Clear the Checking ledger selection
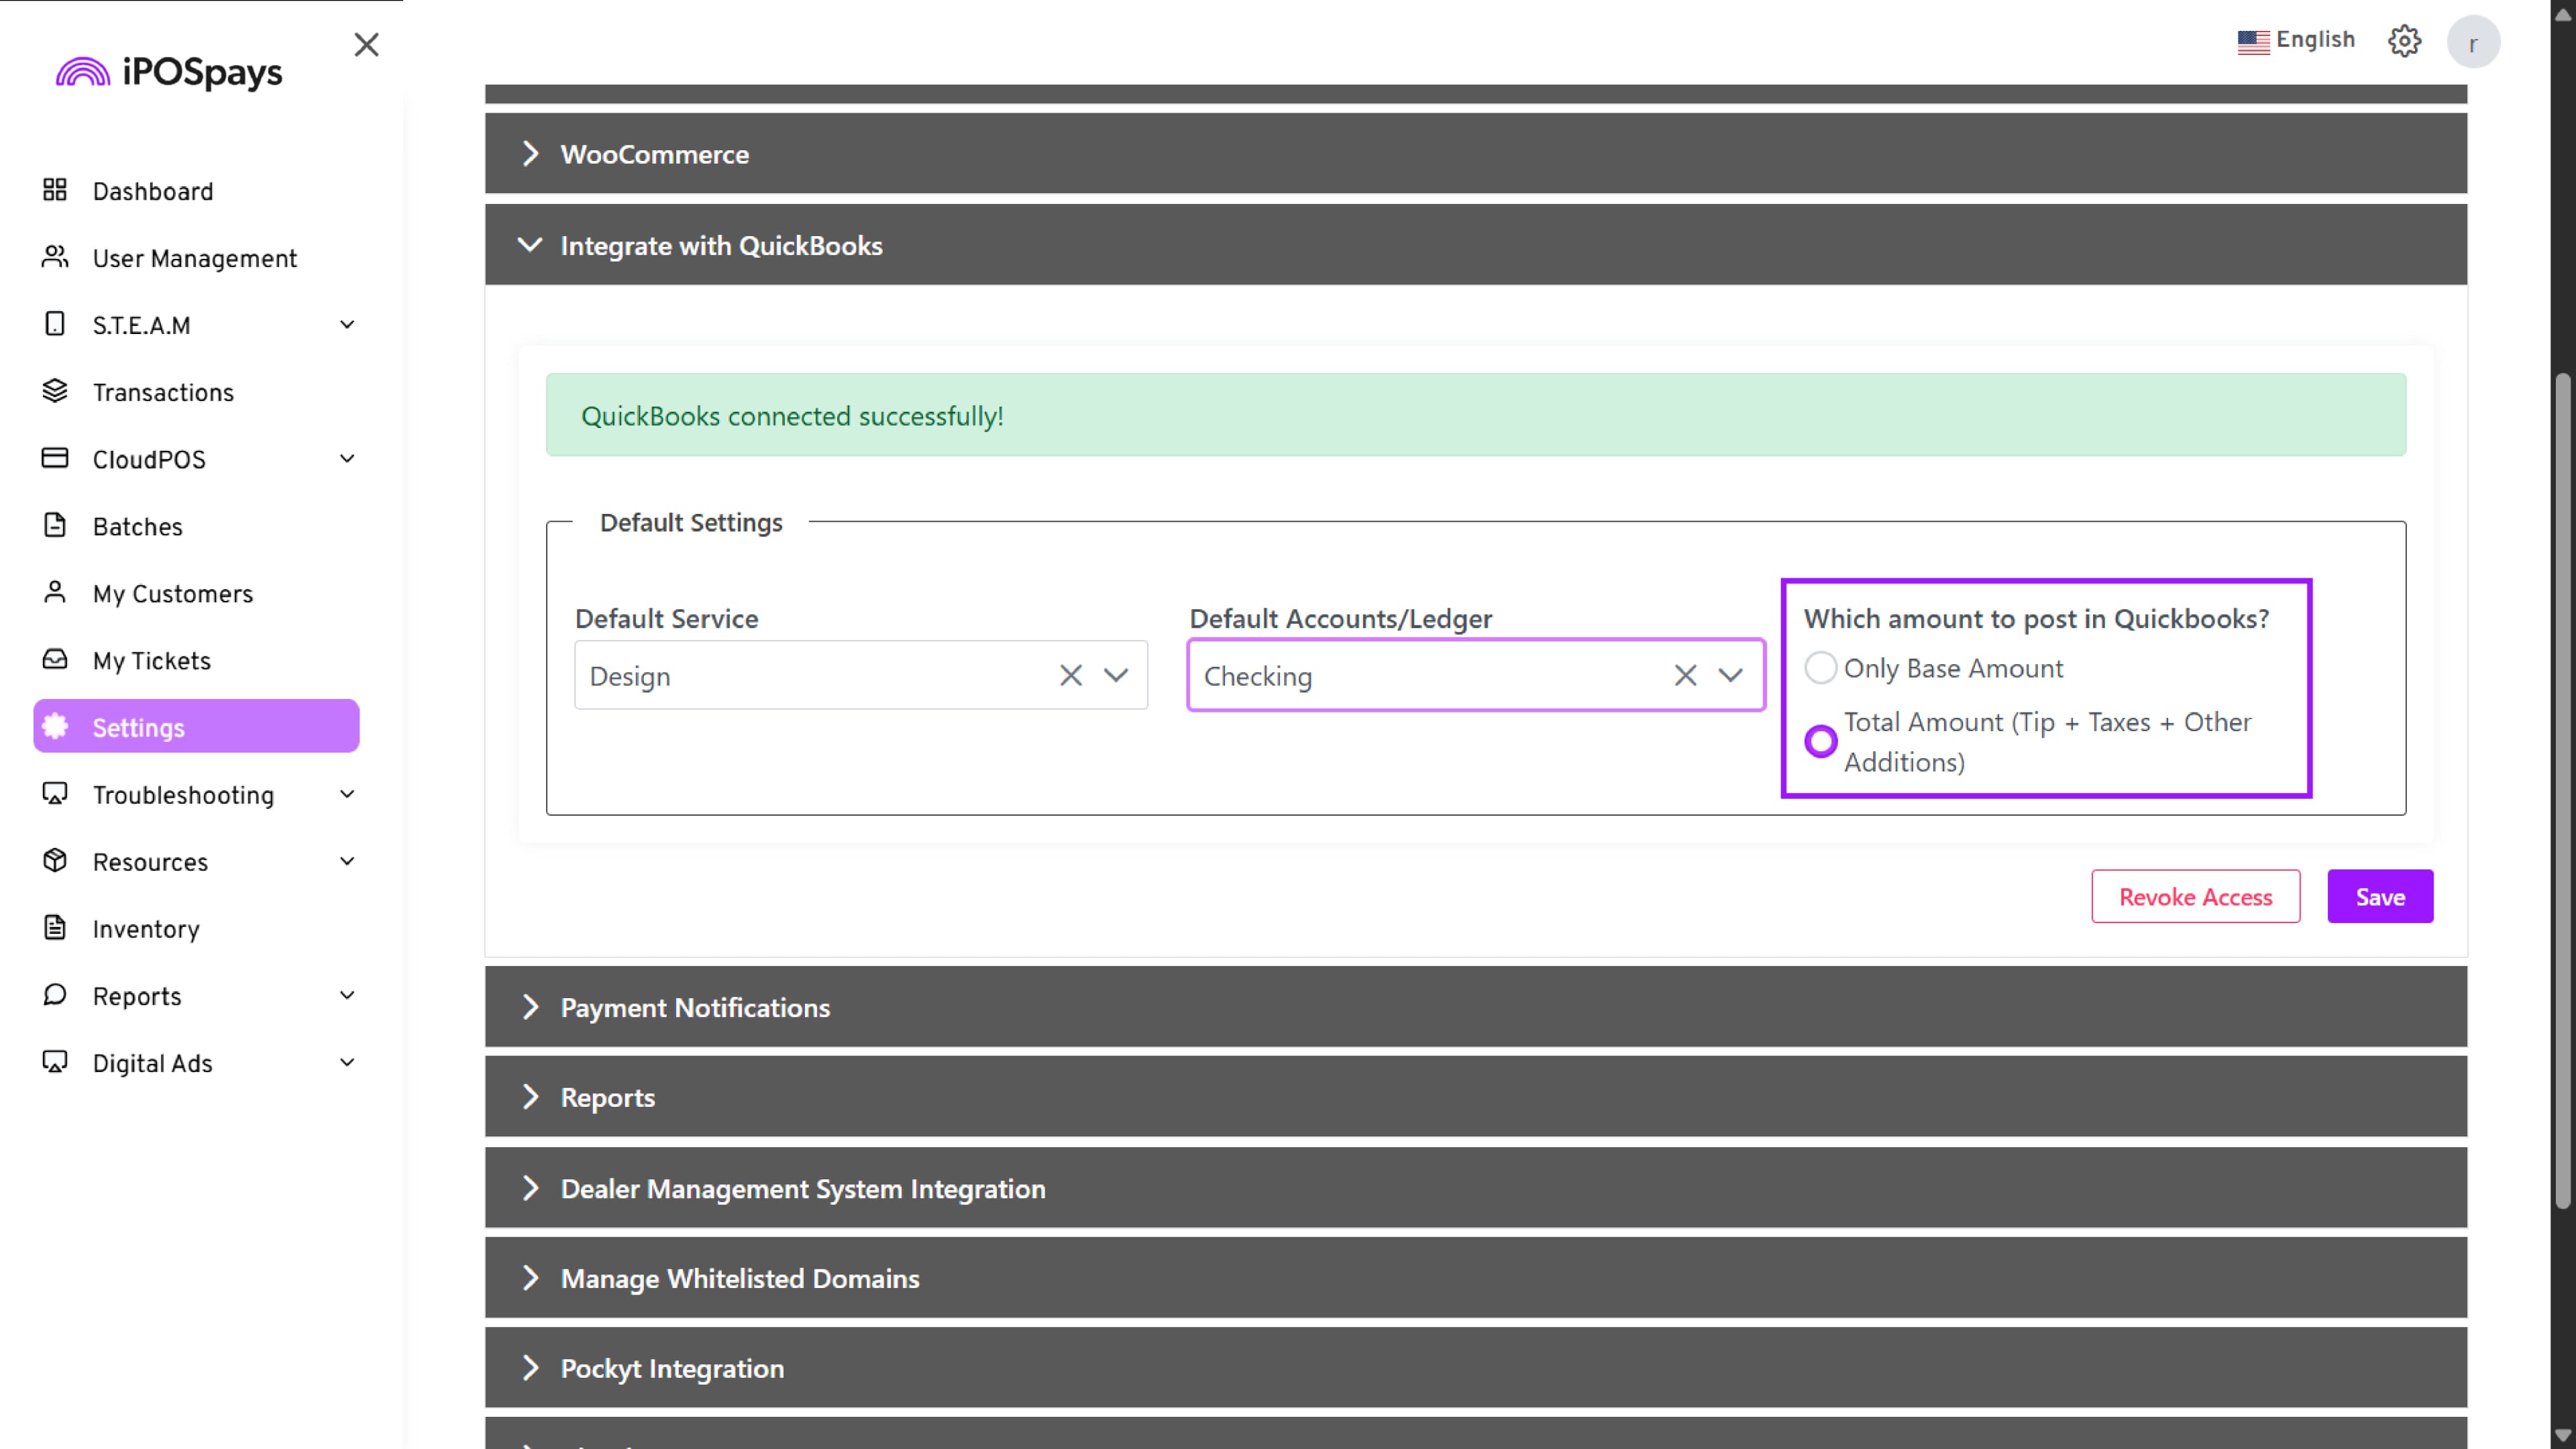2576x1449 pixels. pyautogui.click(x=1685, y=676)
